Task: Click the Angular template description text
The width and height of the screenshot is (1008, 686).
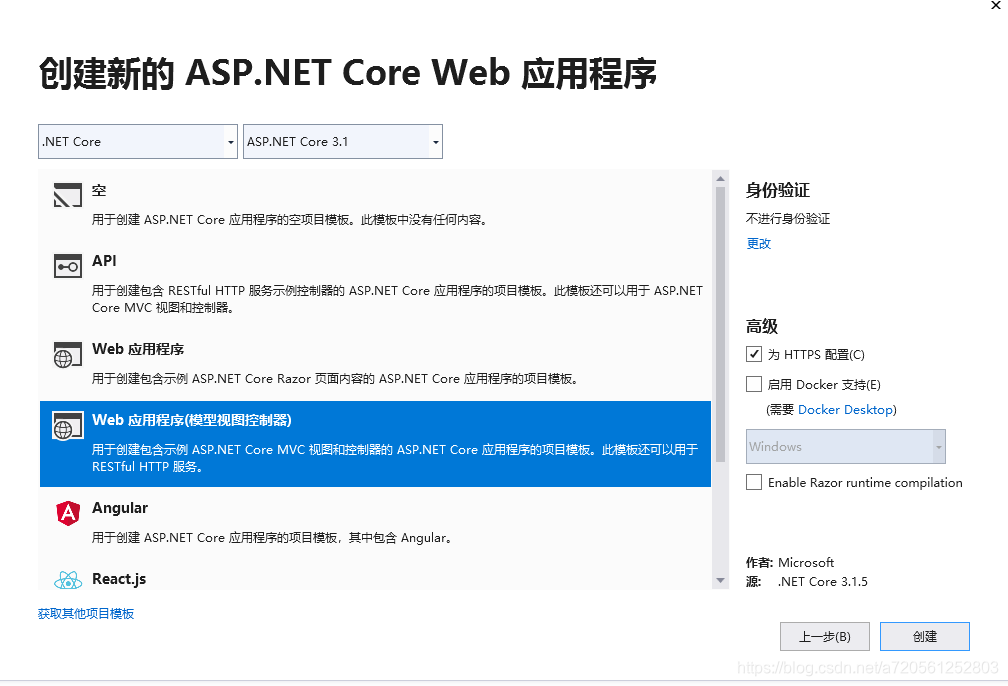Action: pyautogui.click(x=272, y=537)
